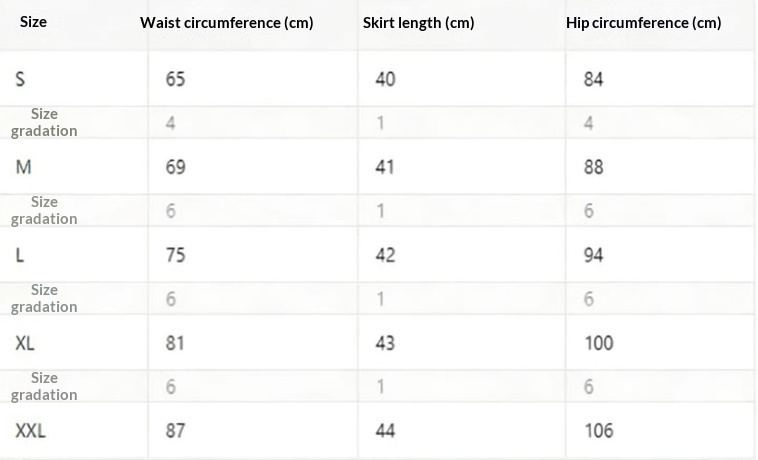Click skirt length 41 for size M
Image resolution: width=758 pixels, height=460 pixels.
(385, 166)
